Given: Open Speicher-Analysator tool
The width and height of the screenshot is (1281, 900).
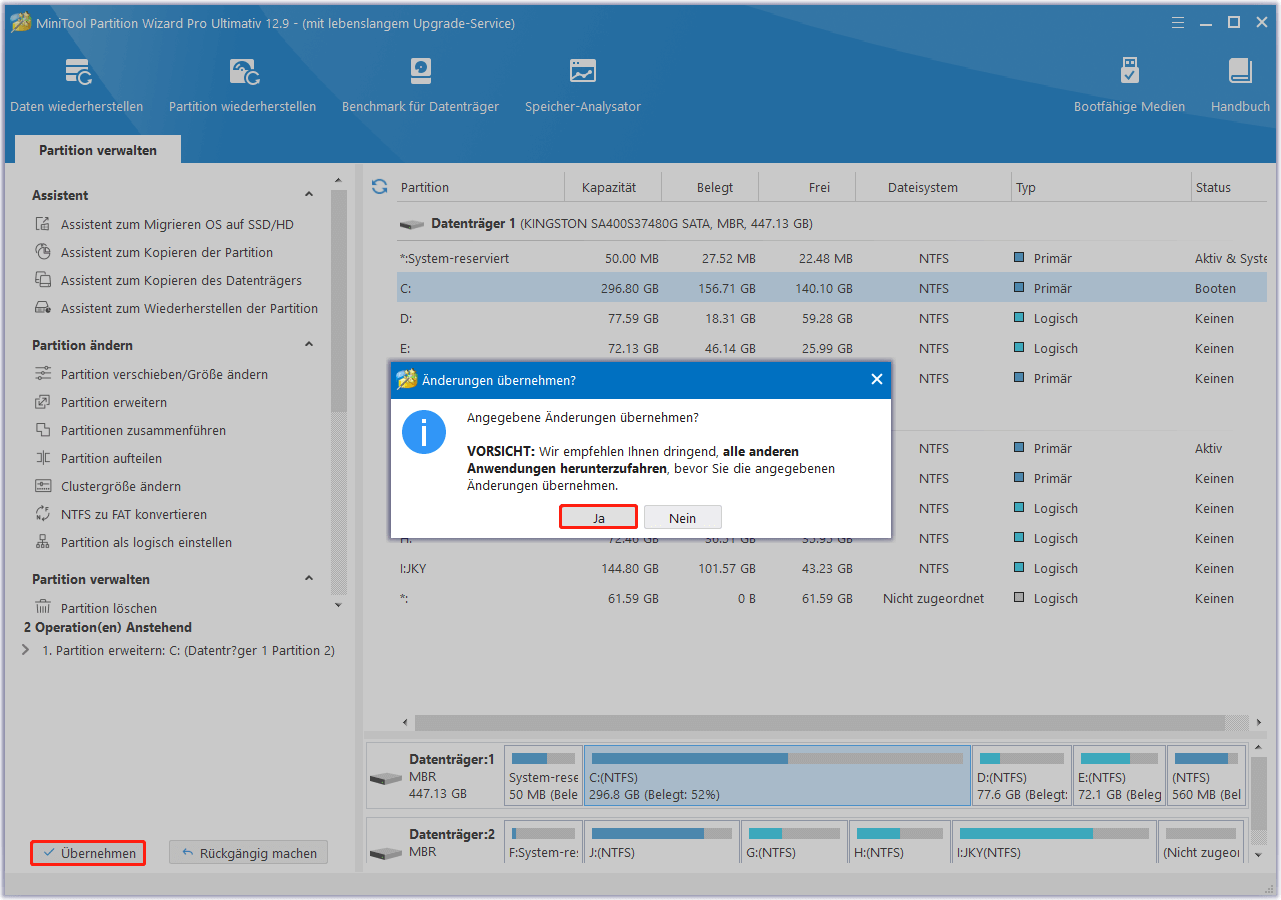Looking at the screenshot, I should click(583, 85).
